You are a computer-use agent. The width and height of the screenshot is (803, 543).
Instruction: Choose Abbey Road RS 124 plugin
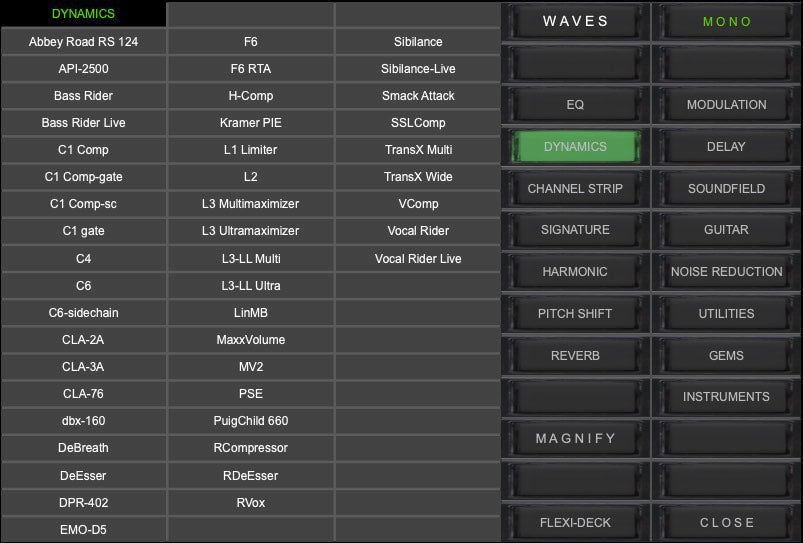(84, 42)
